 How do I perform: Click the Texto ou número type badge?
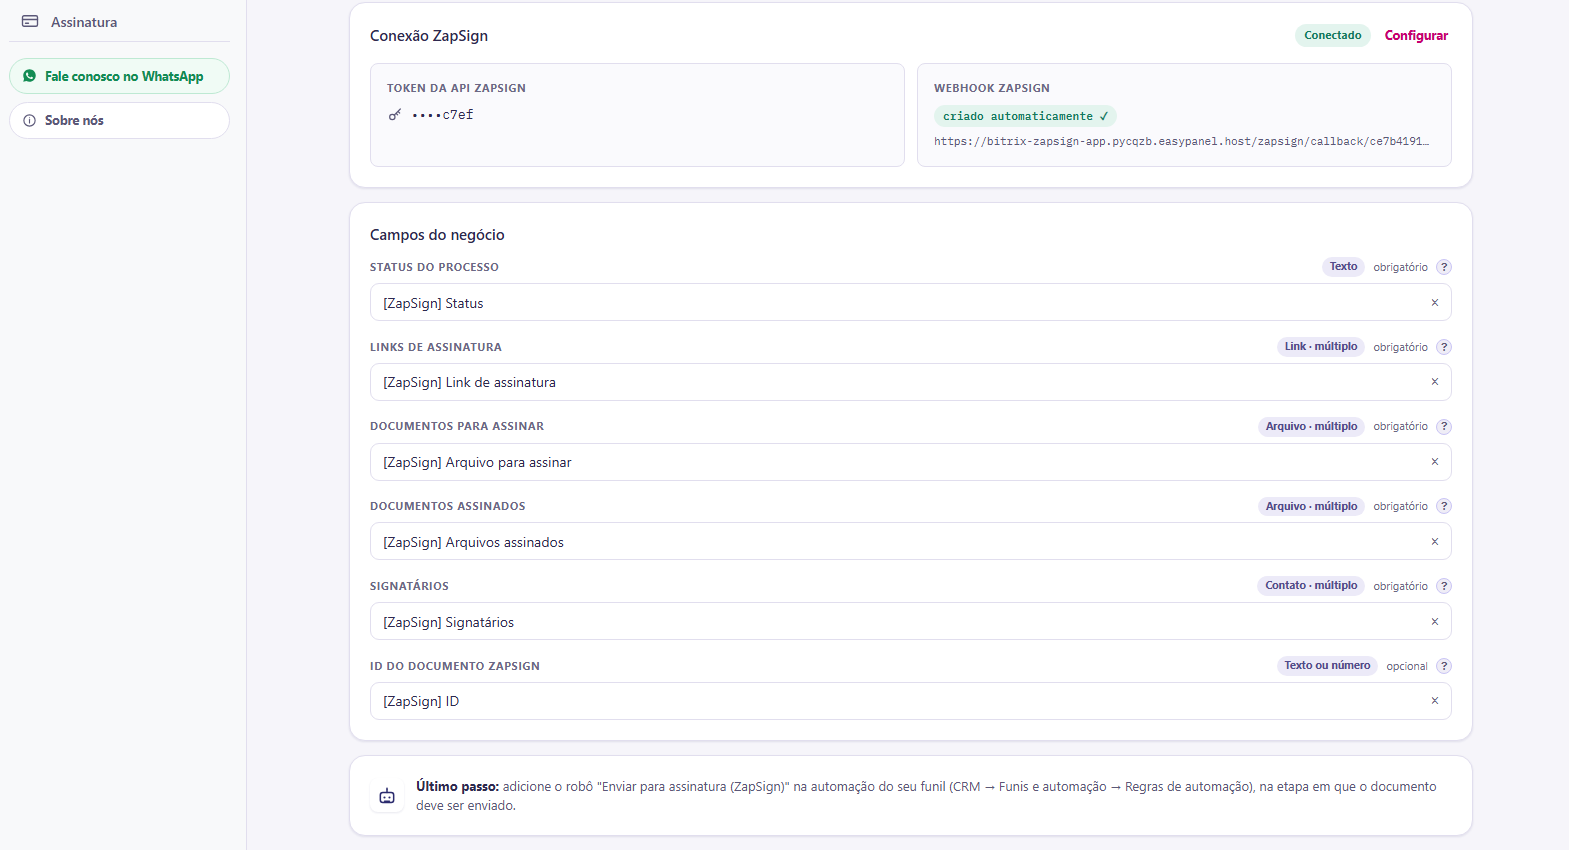tap(1327, 666)
